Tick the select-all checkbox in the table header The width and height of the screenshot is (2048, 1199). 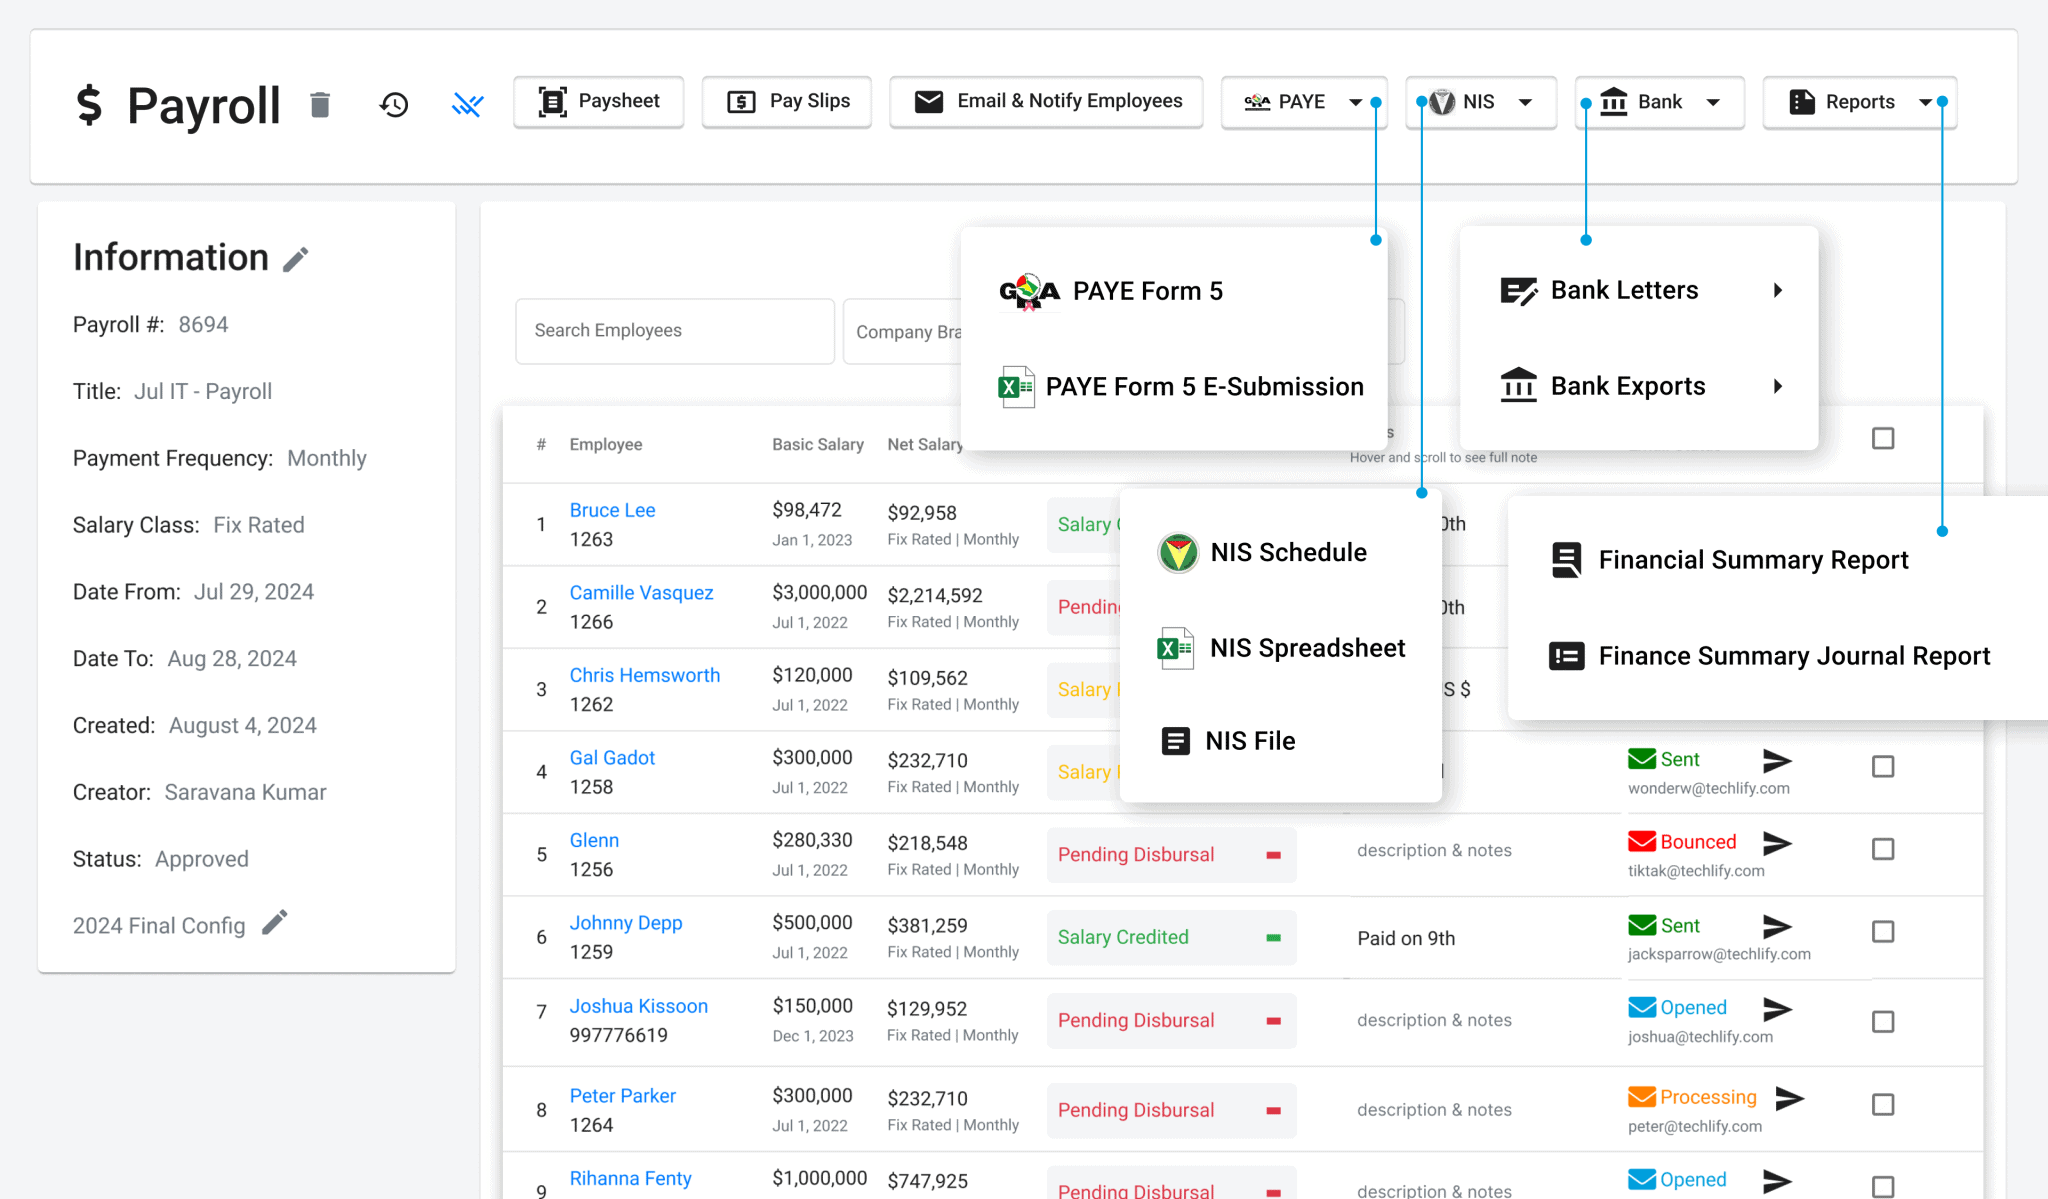(x=1883, y=438)
